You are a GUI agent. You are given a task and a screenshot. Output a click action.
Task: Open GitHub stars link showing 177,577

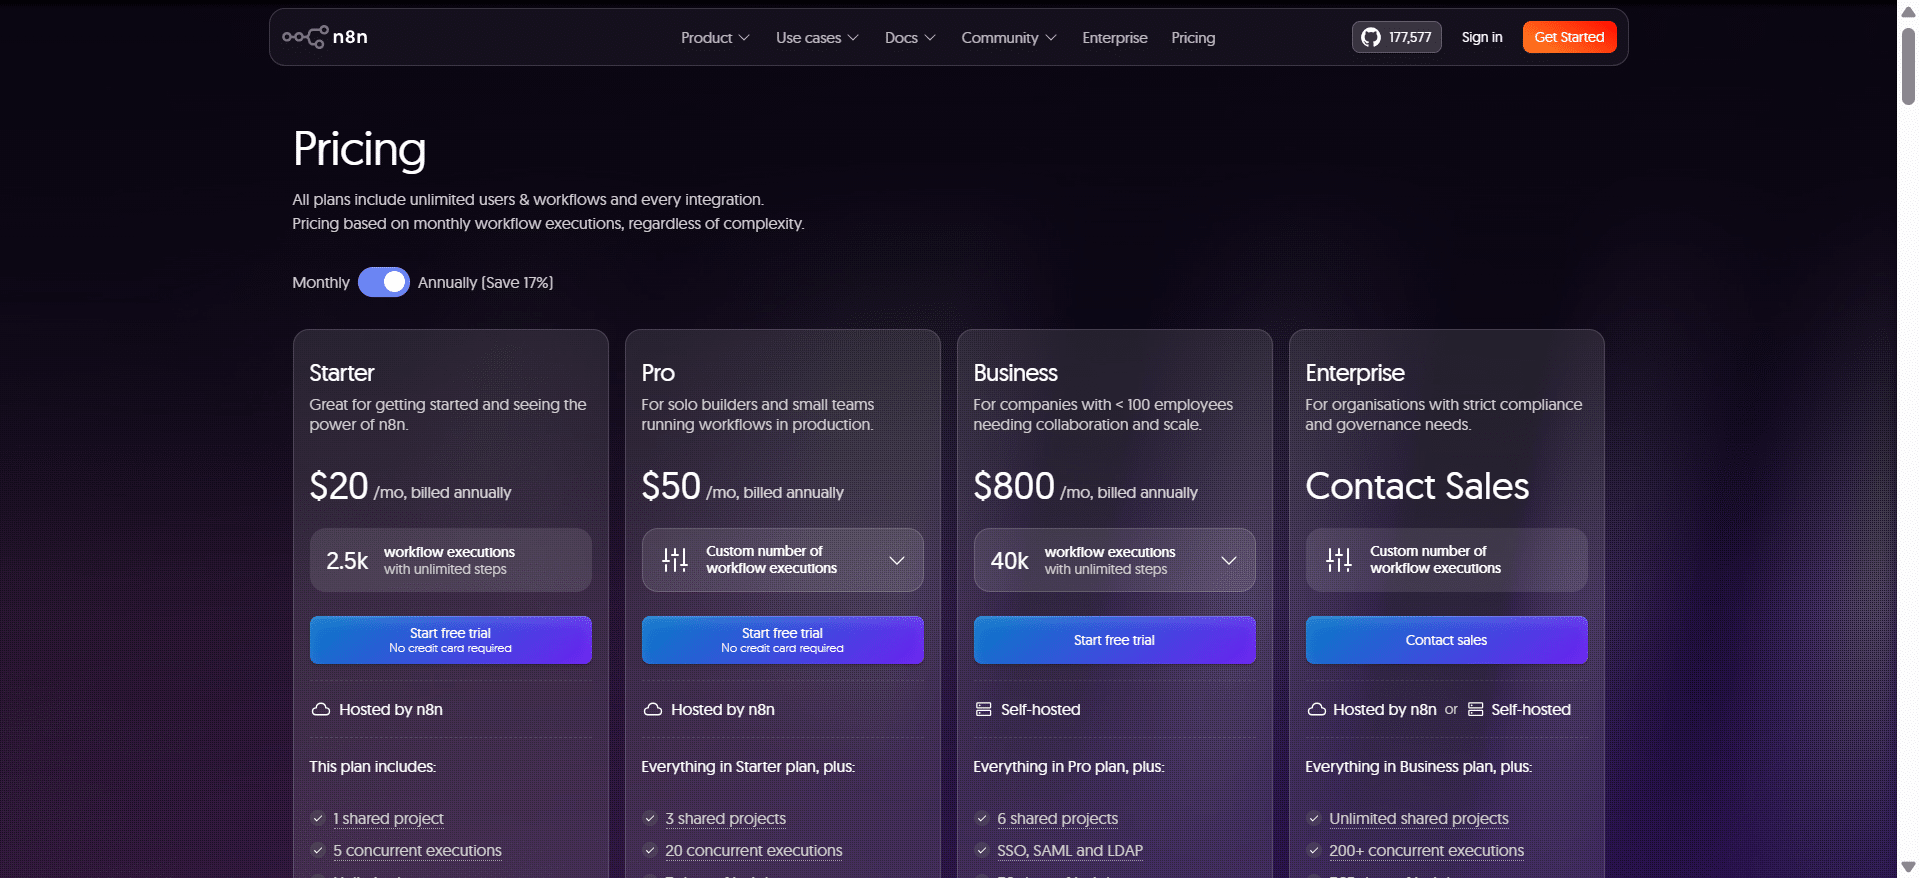click(1396, 37)
